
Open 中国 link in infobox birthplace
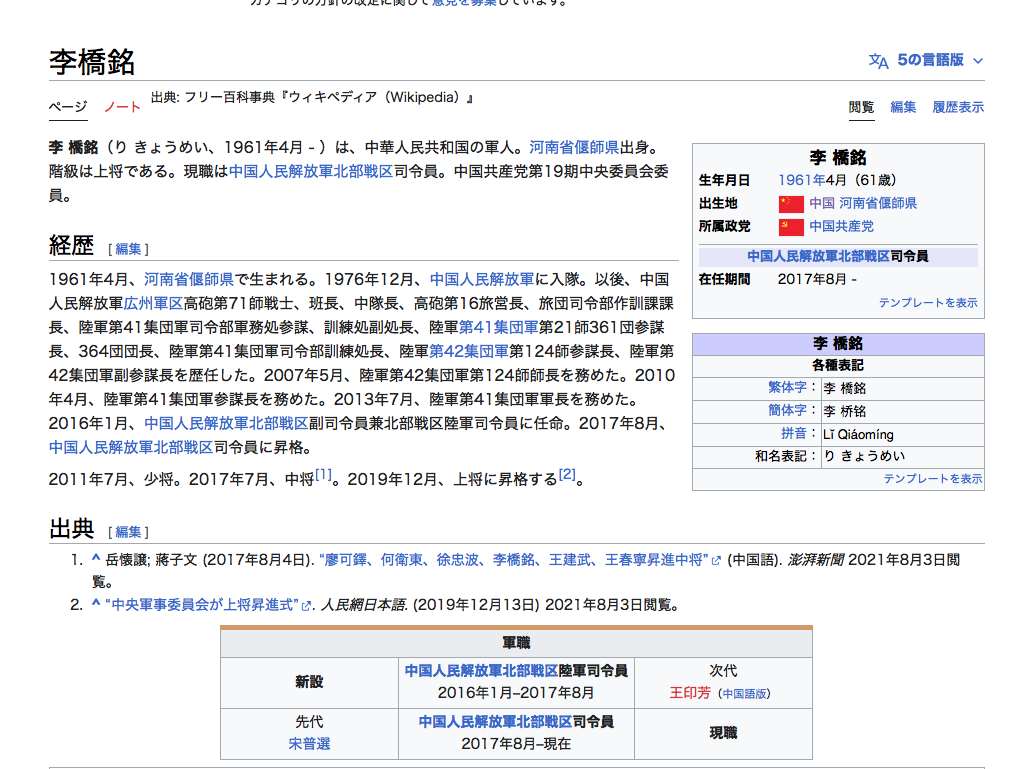(822, 203)
